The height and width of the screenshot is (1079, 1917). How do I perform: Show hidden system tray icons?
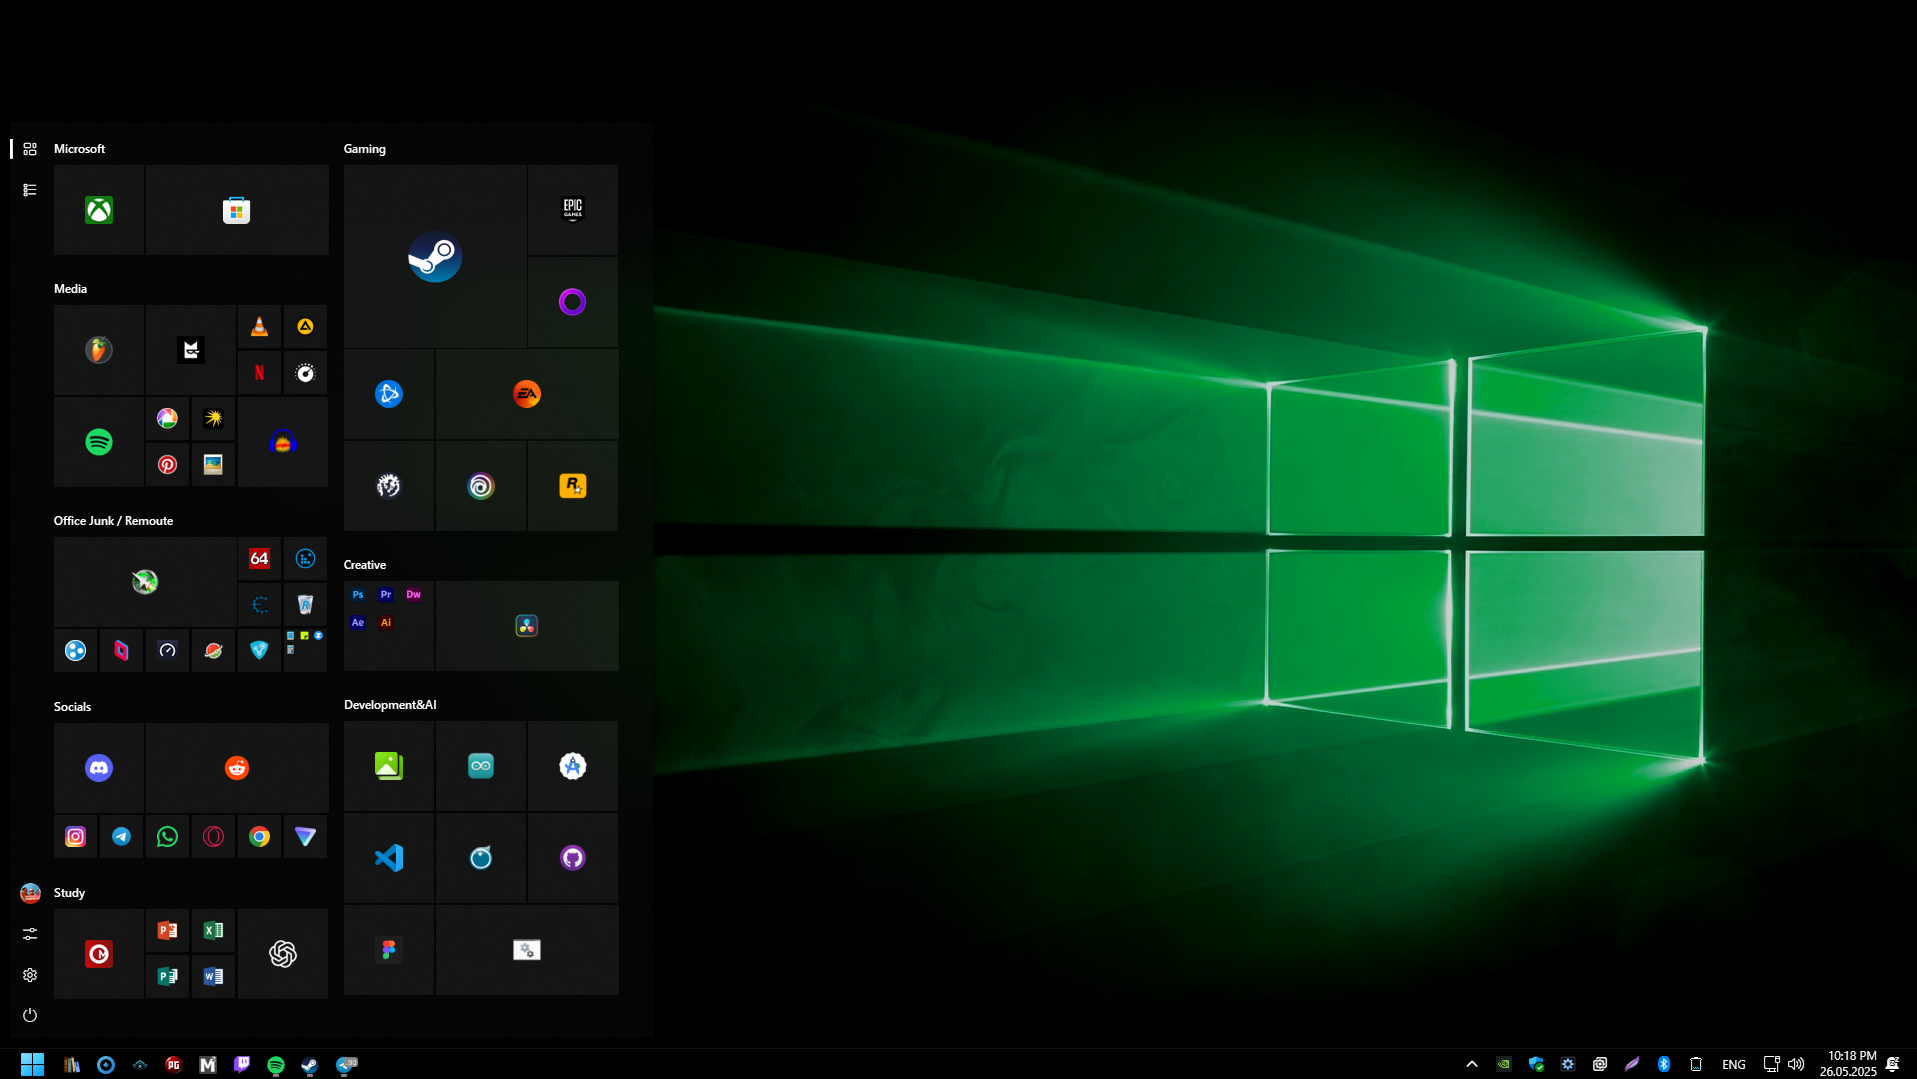pyautogui.click(x=1472, y=1064)
